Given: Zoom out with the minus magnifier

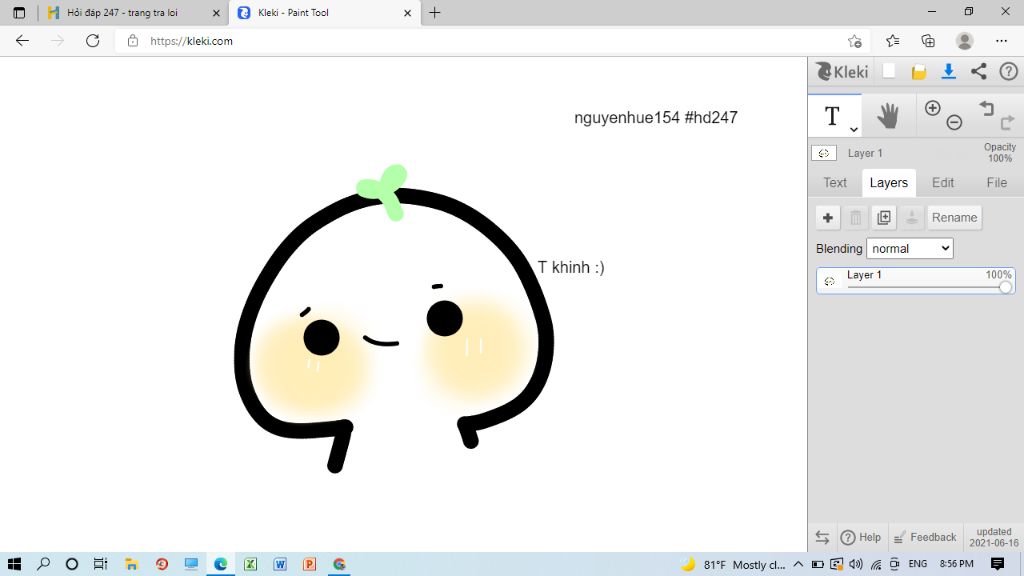Looking at the screenshot, I should click(x=954, y=122).
